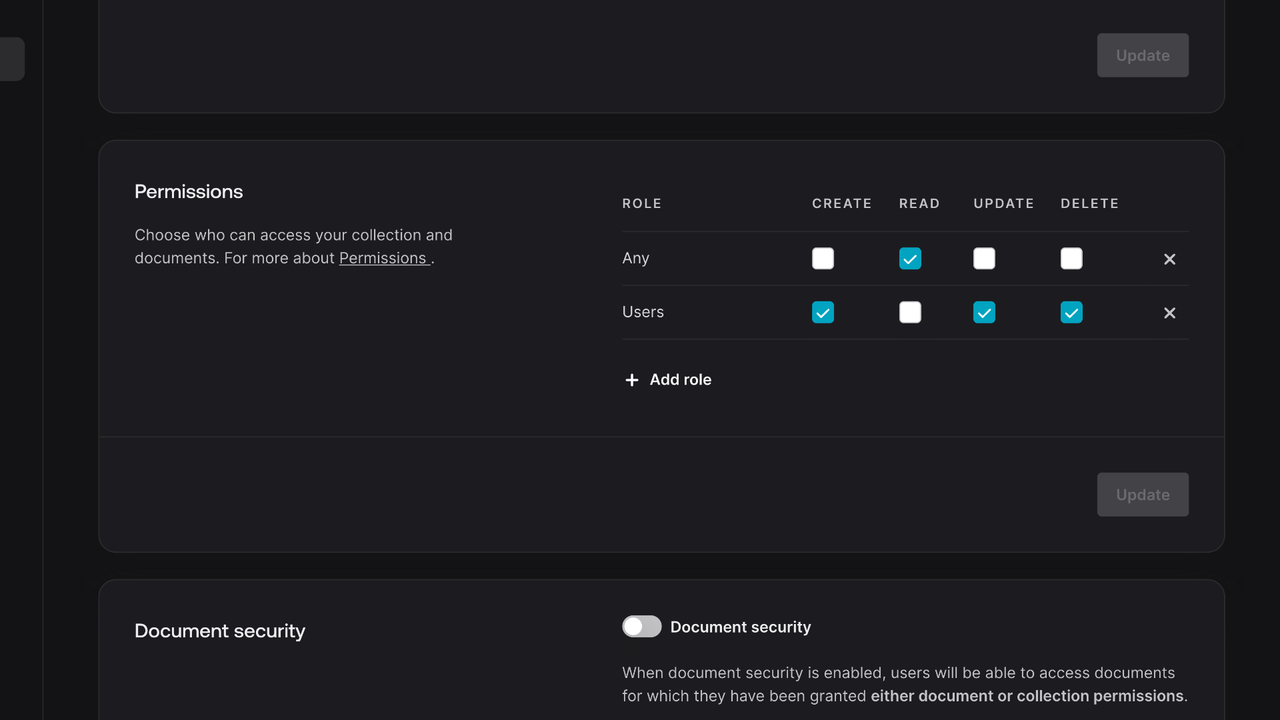
Task: Click Update button in the top card
Action: point(1143,55)
